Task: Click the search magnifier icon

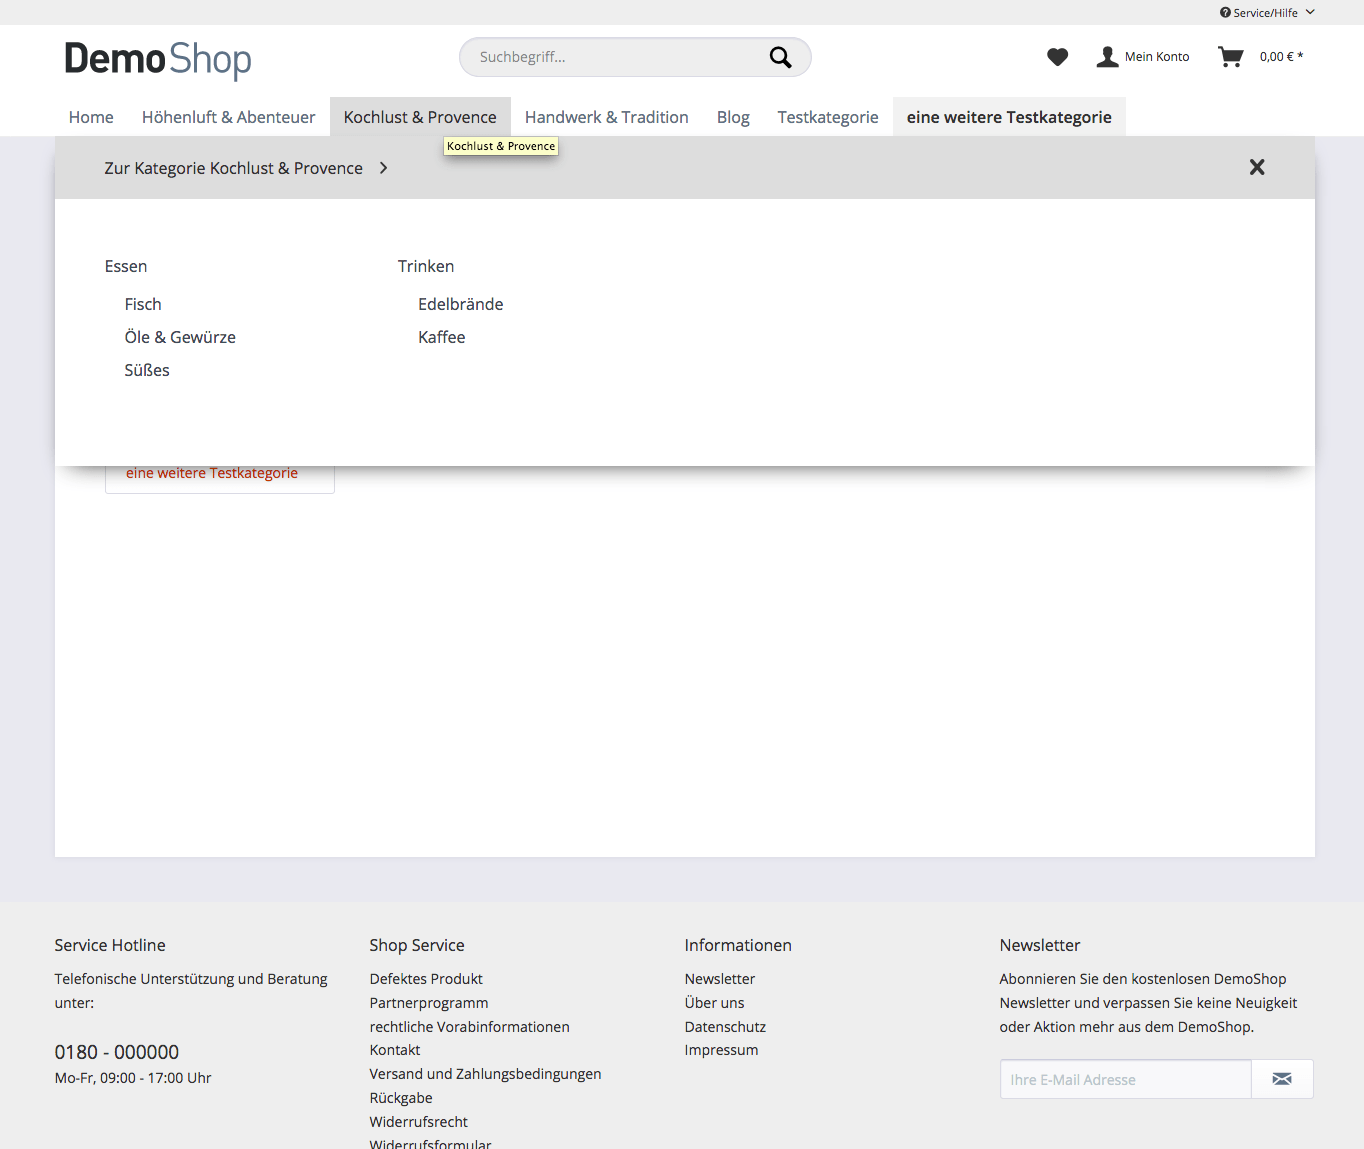Action: point(780,57)
